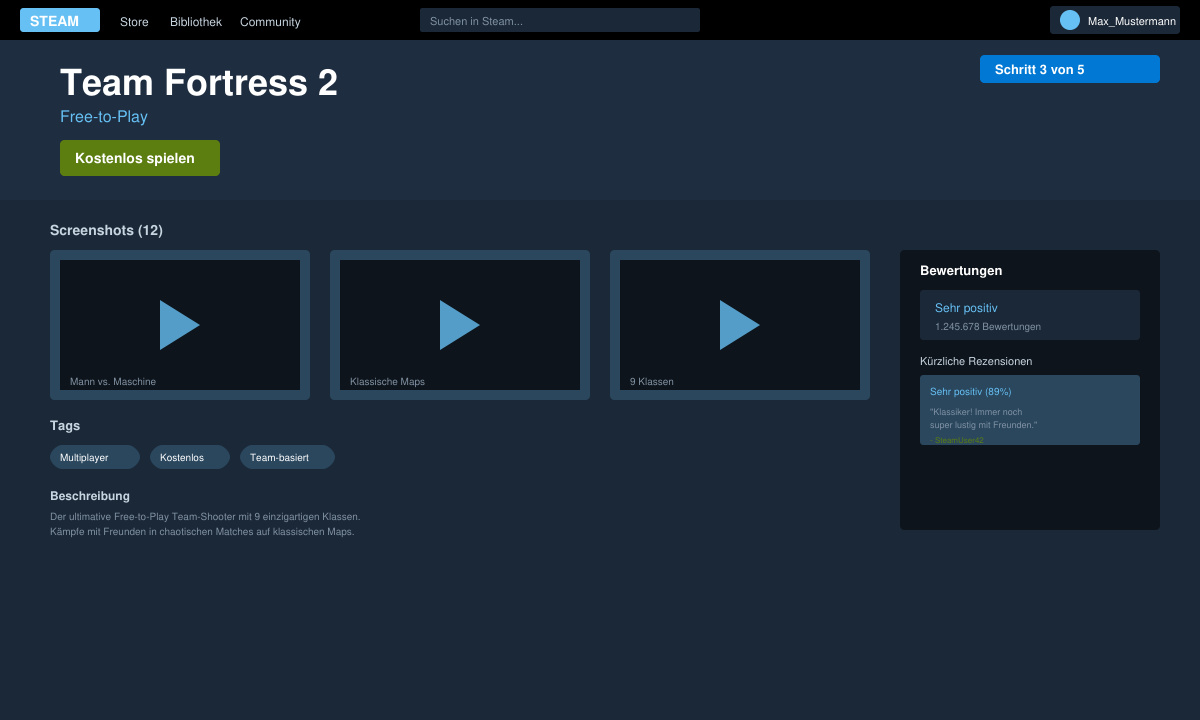This screenshot has width=1200, height=720.
Task: Click the 'Kürzliche Rezensionen' heading
Action: [976, 361]
